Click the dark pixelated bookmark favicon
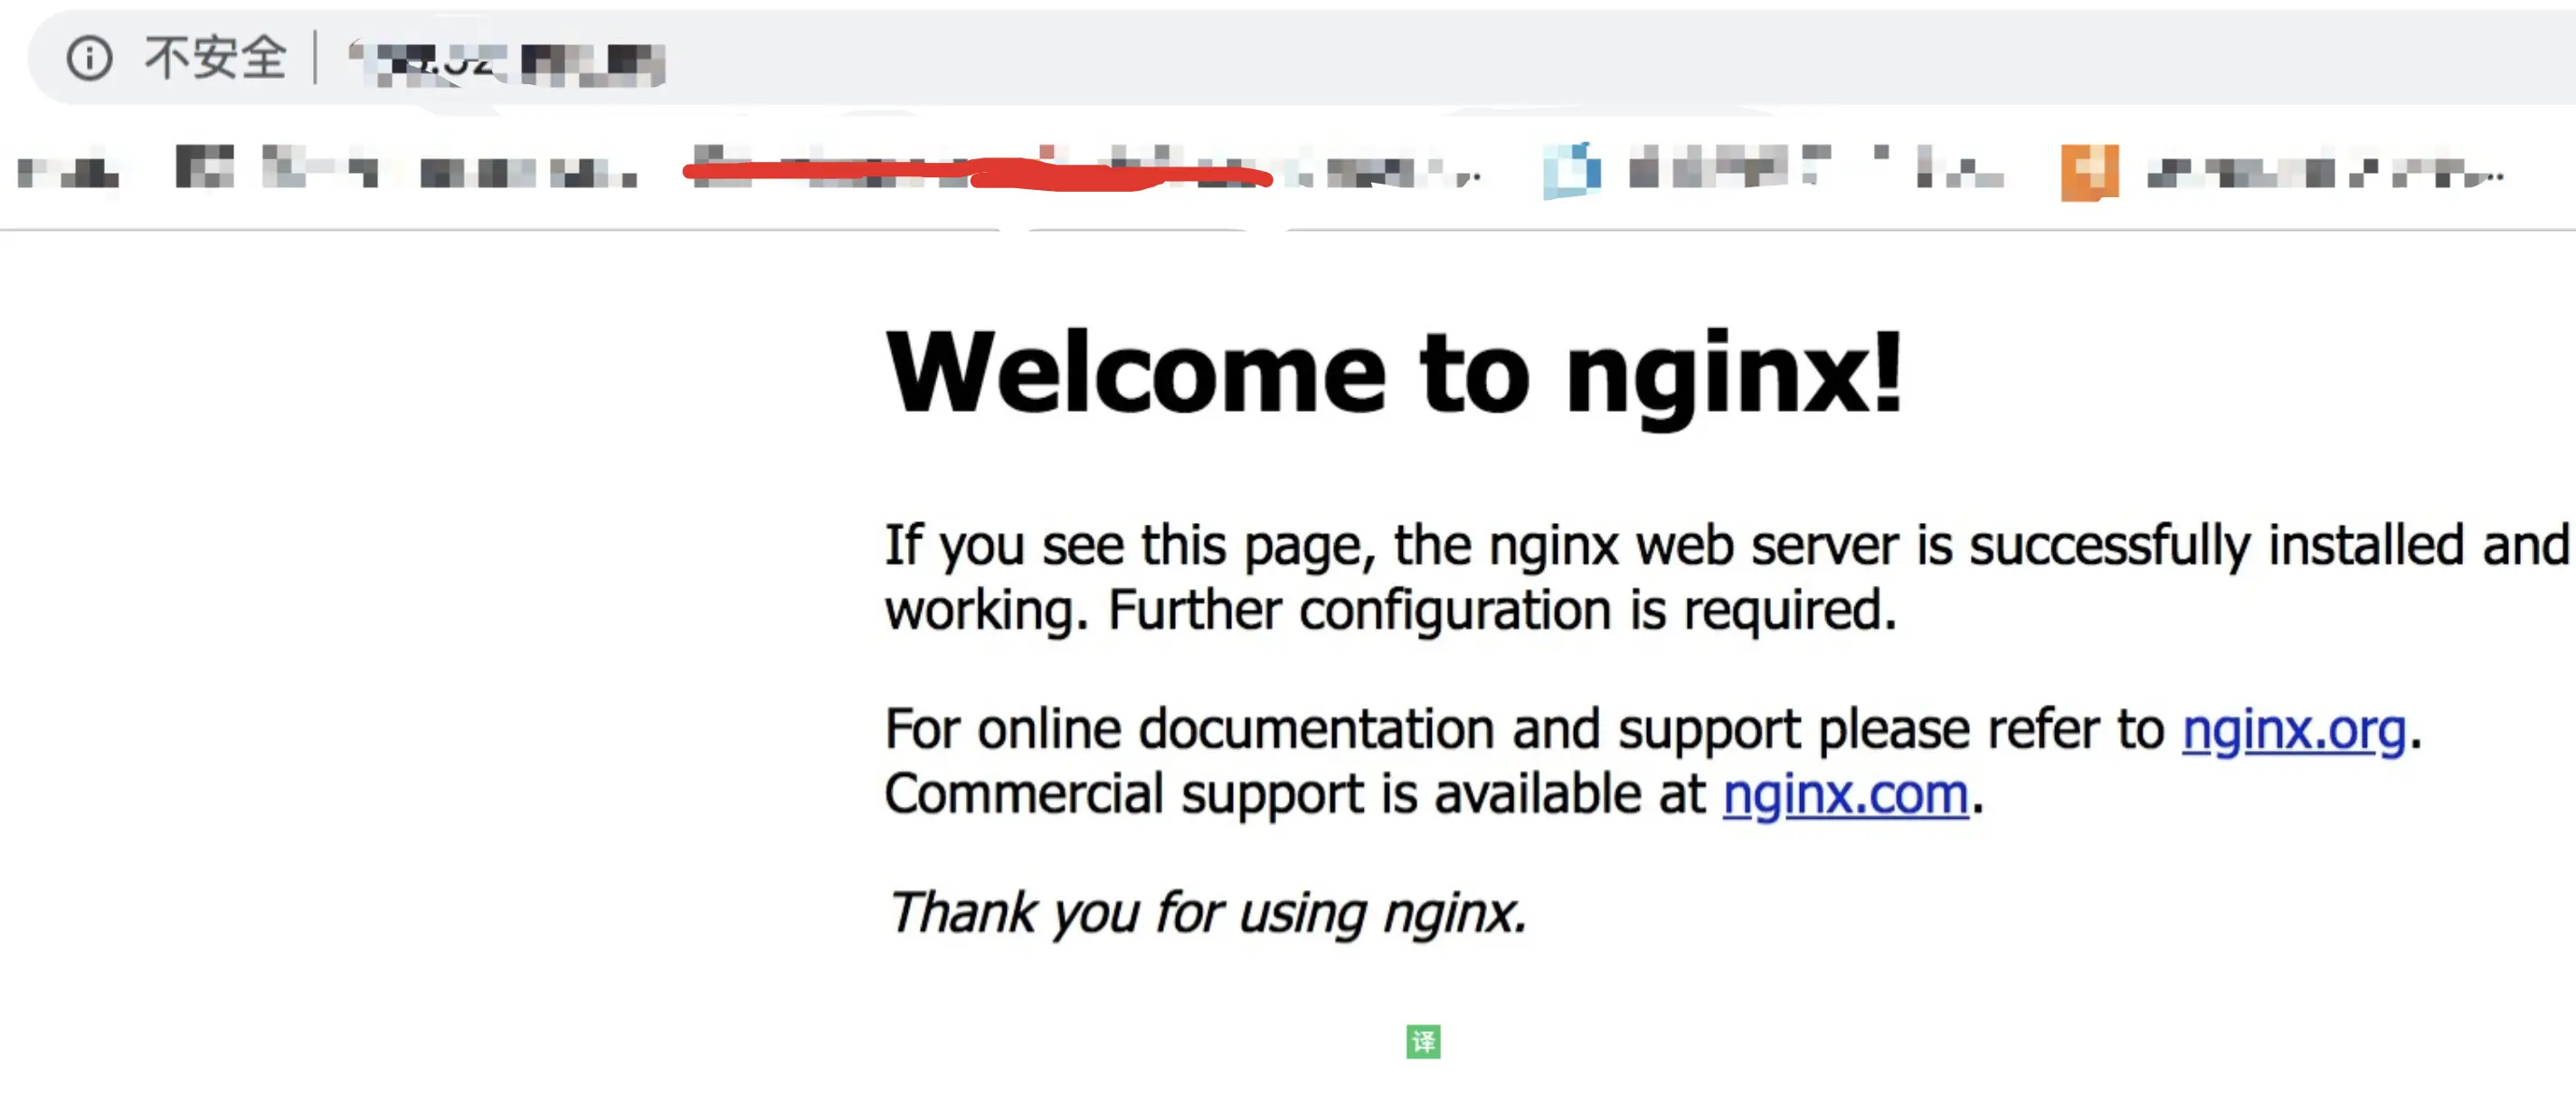Screen dimensions: 2576x1120 (x=204, y=166)
